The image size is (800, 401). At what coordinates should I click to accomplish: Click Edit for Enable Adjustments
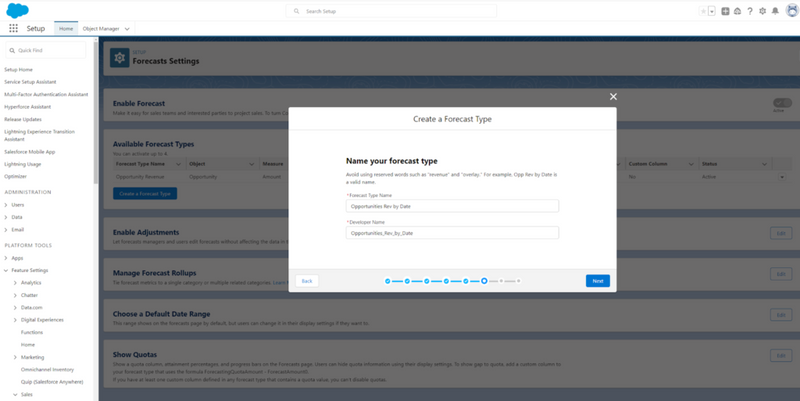pyautogui.click(x=781, y=233)
